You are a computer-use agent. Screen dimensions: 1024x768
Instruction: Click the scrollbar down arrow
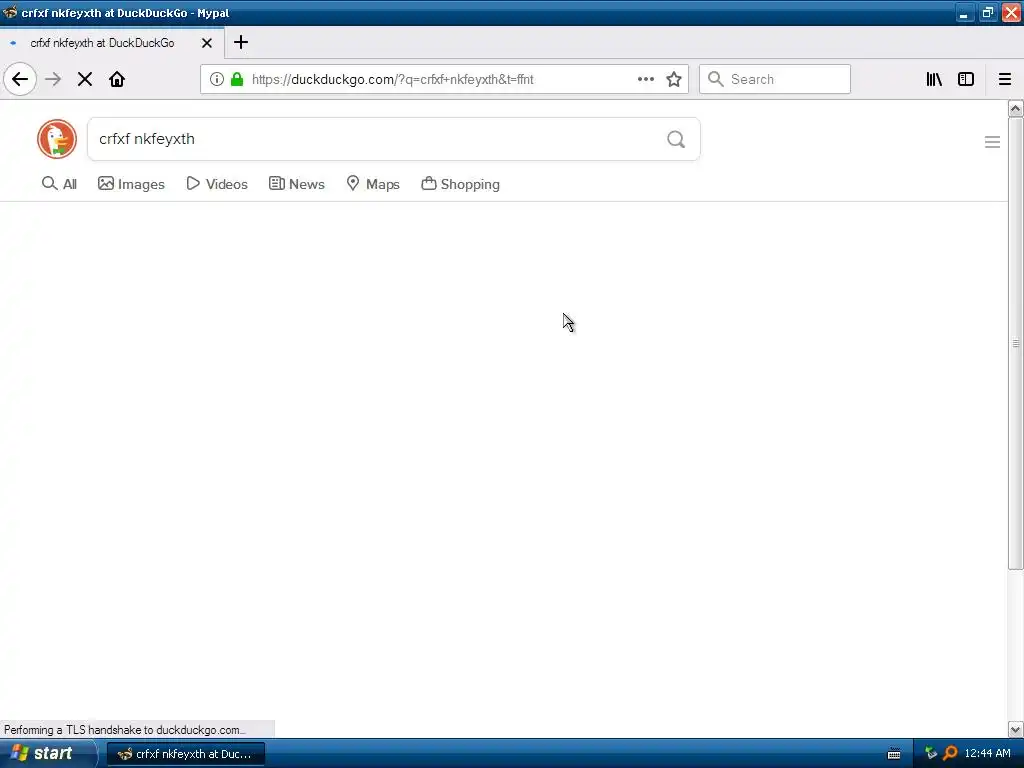[1016, 729]
